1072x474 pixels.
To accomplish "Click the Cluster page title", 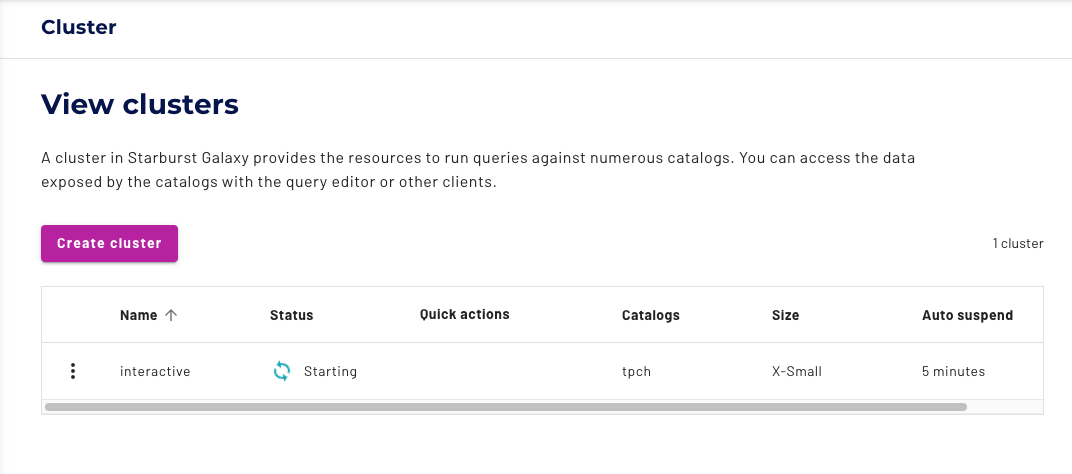I will click(79, 27).
